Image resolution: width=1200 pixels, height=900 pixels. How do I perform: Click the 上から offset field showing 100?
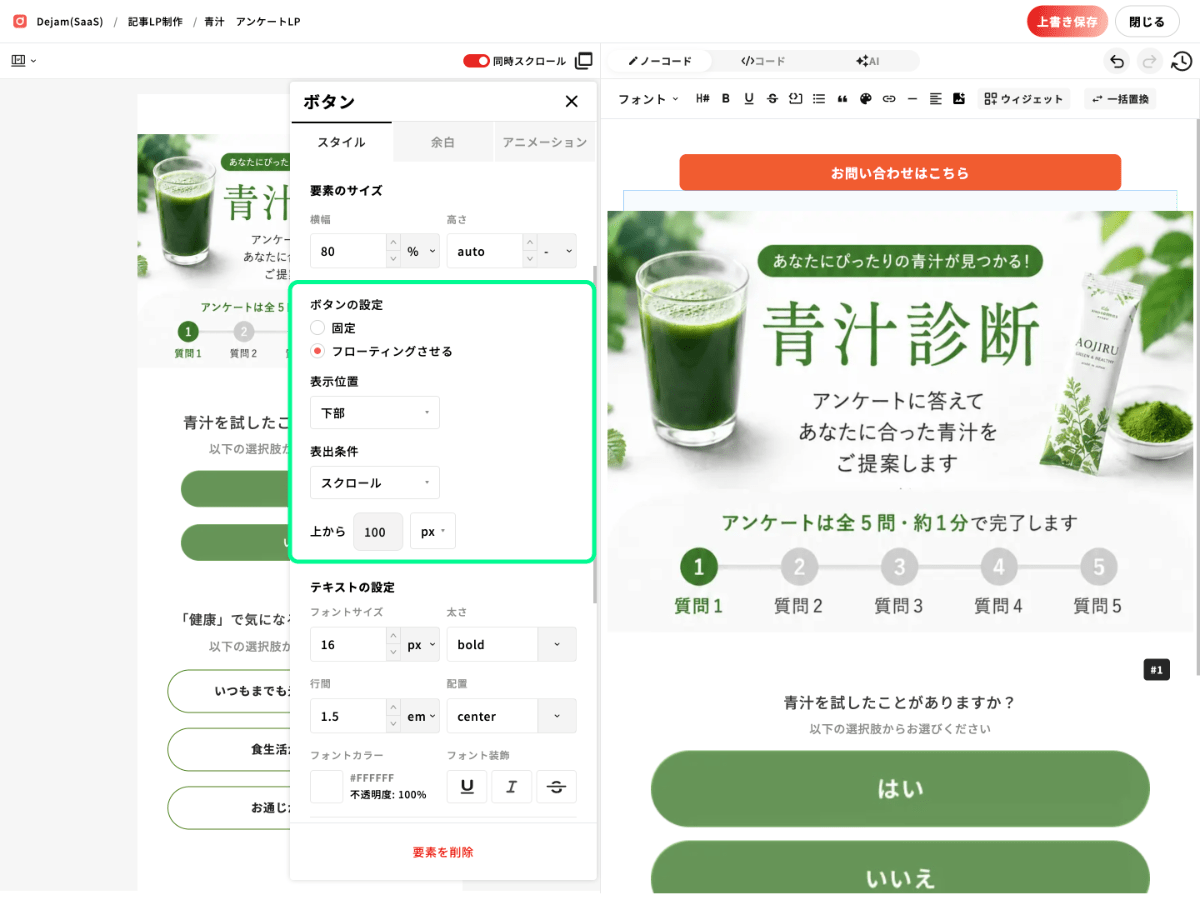pyautogui.click(x=378, y=532)
